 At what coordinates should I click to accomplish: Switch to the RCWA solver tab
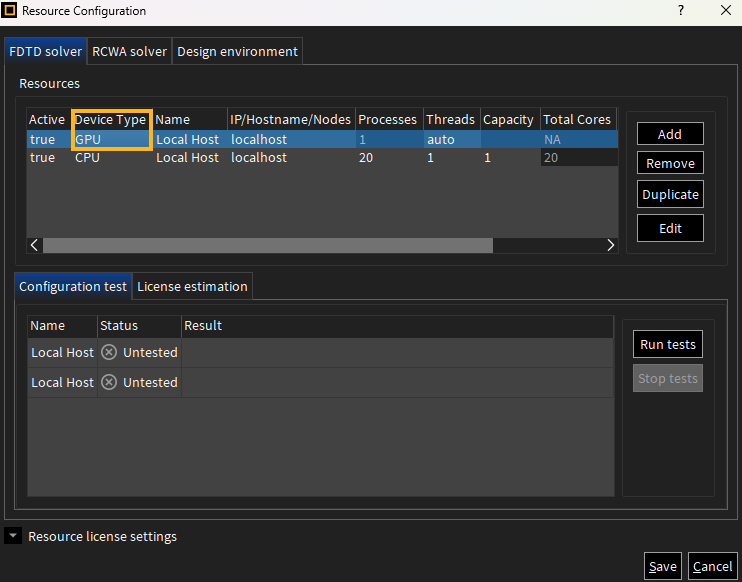(129, 51)
